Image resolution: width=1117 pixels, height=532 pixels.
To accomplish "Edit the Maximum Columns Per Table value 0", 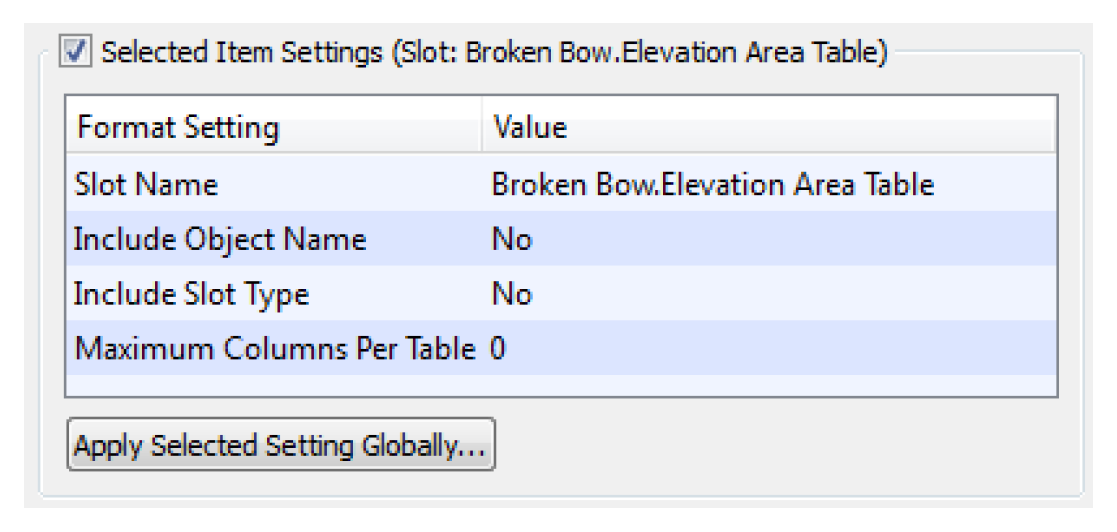I will click(498, 349).
